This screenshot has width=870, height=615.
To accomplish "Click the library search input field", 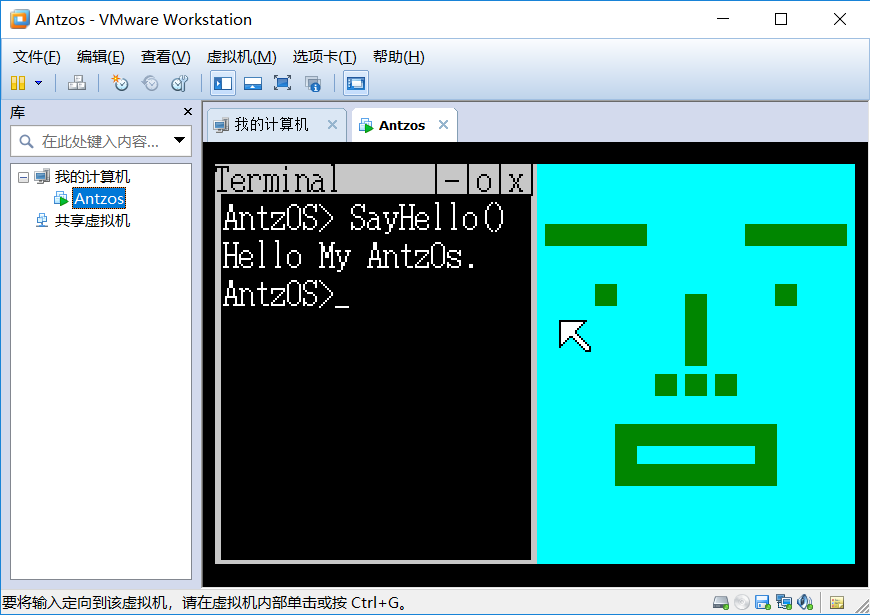I will tap(100, 142).
